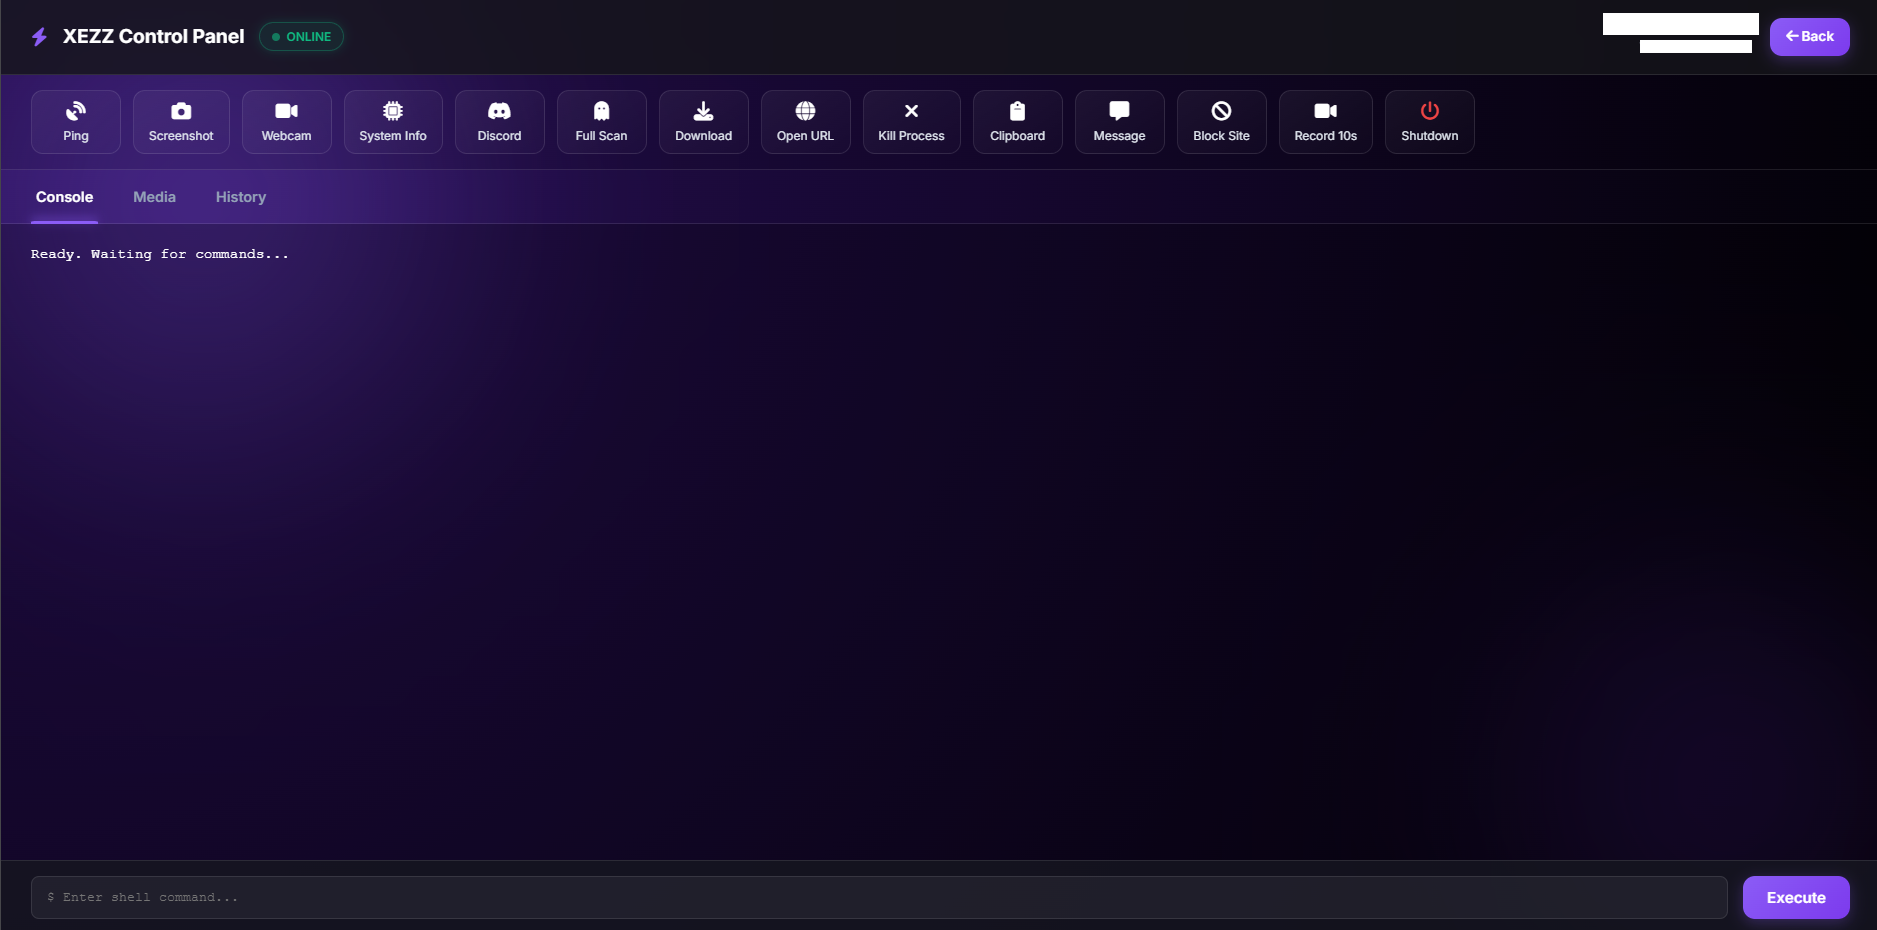Image resolution: width=1877 pixels, height=930 pixels.
Task: Launch the Discord tool
Action: pos(499,121)
